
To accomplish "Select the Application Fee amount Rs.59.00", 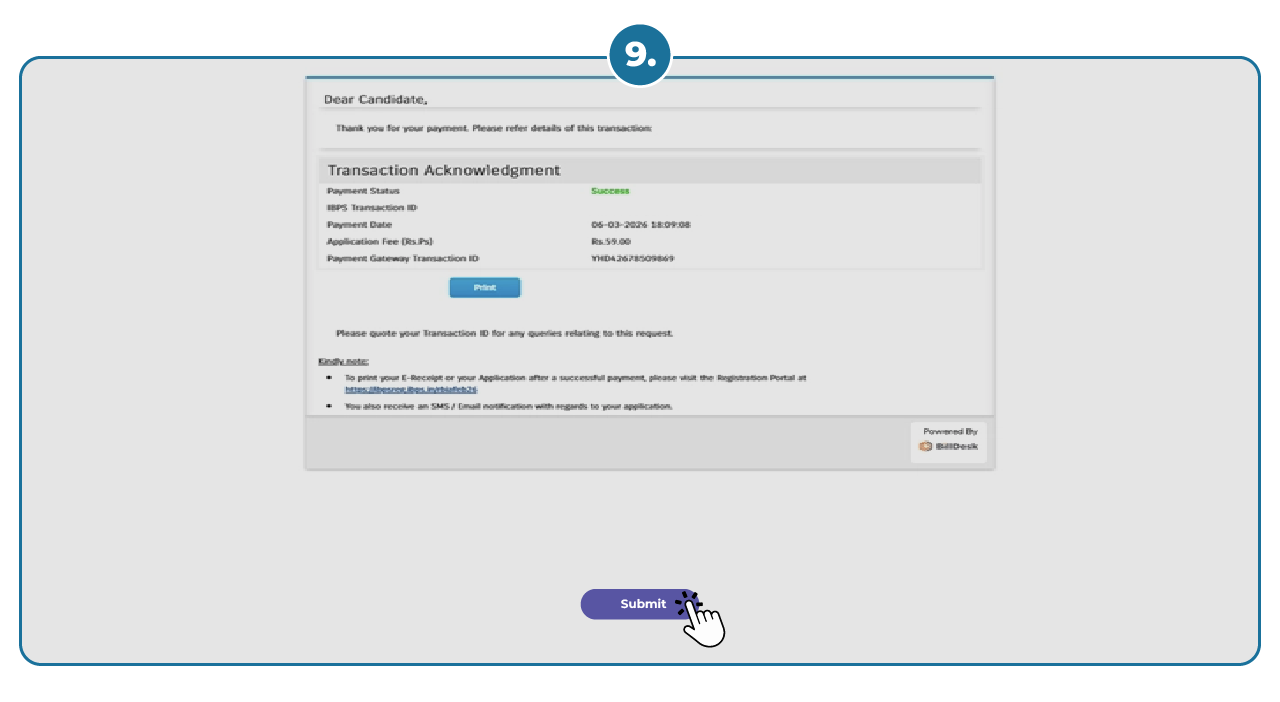I will point(610,241).
